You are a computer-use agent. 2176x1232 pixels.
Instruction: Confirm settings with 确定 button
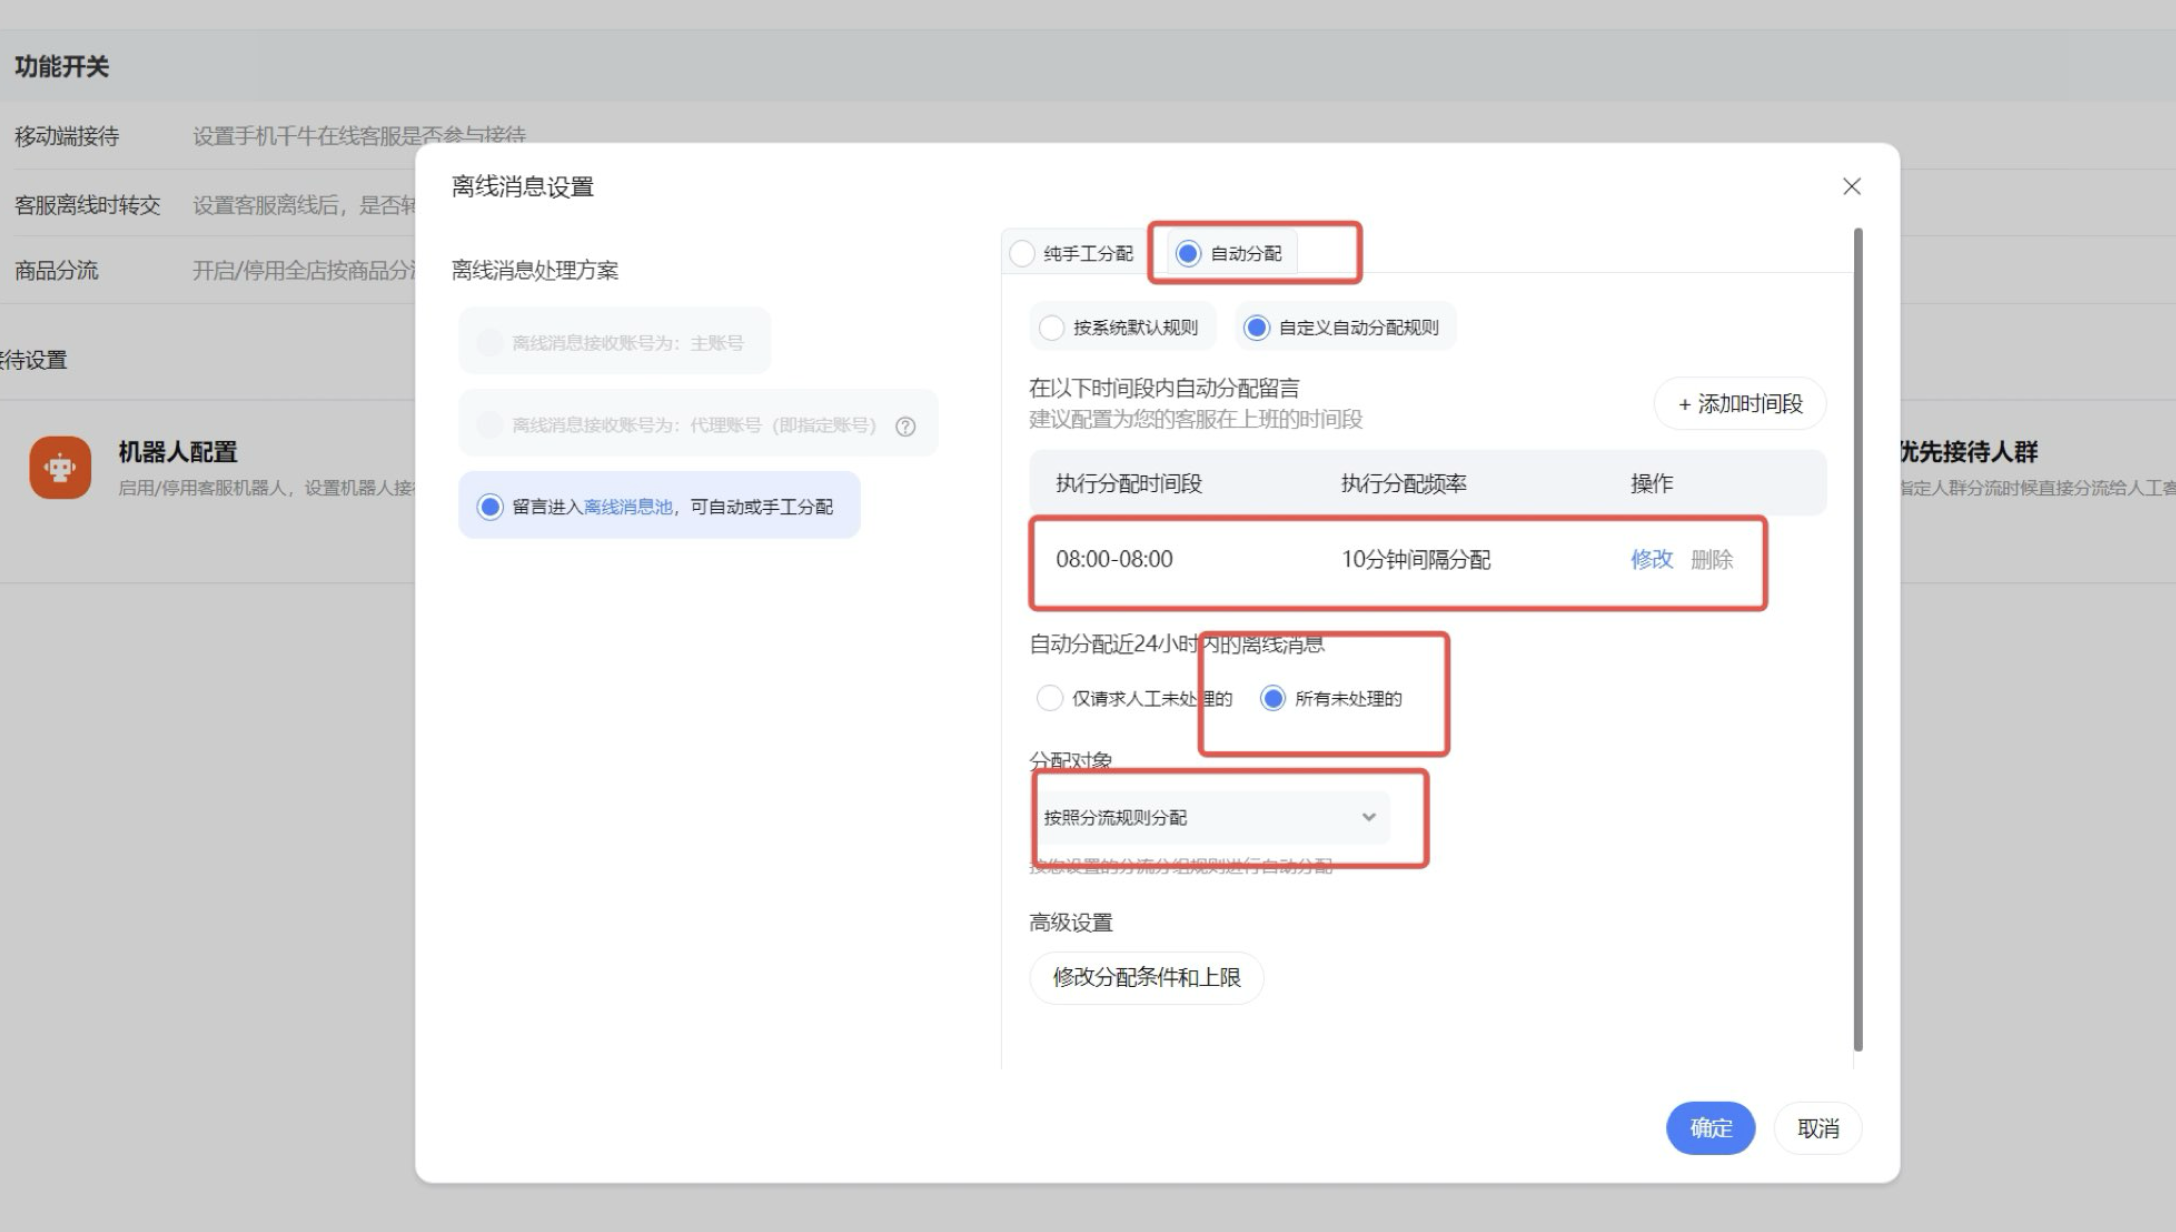pos(1710,1128)
